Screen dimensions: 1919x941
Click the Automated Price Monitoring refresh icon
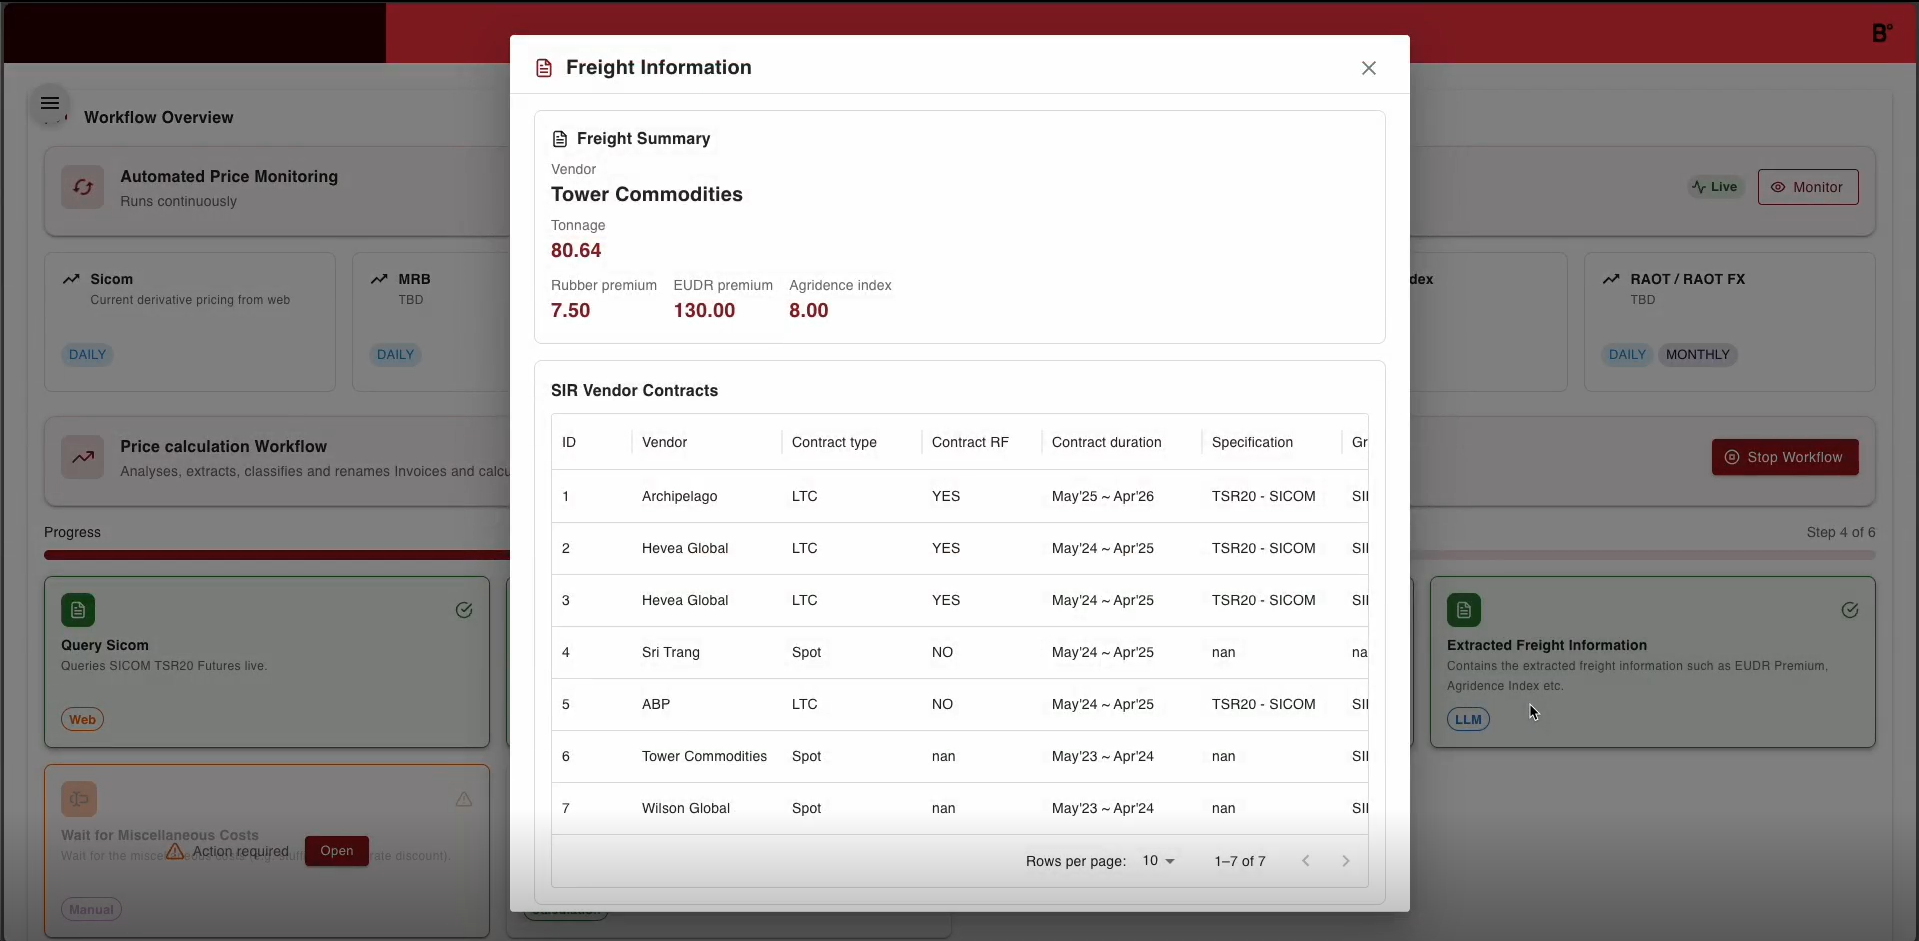[x=82, y=187]
